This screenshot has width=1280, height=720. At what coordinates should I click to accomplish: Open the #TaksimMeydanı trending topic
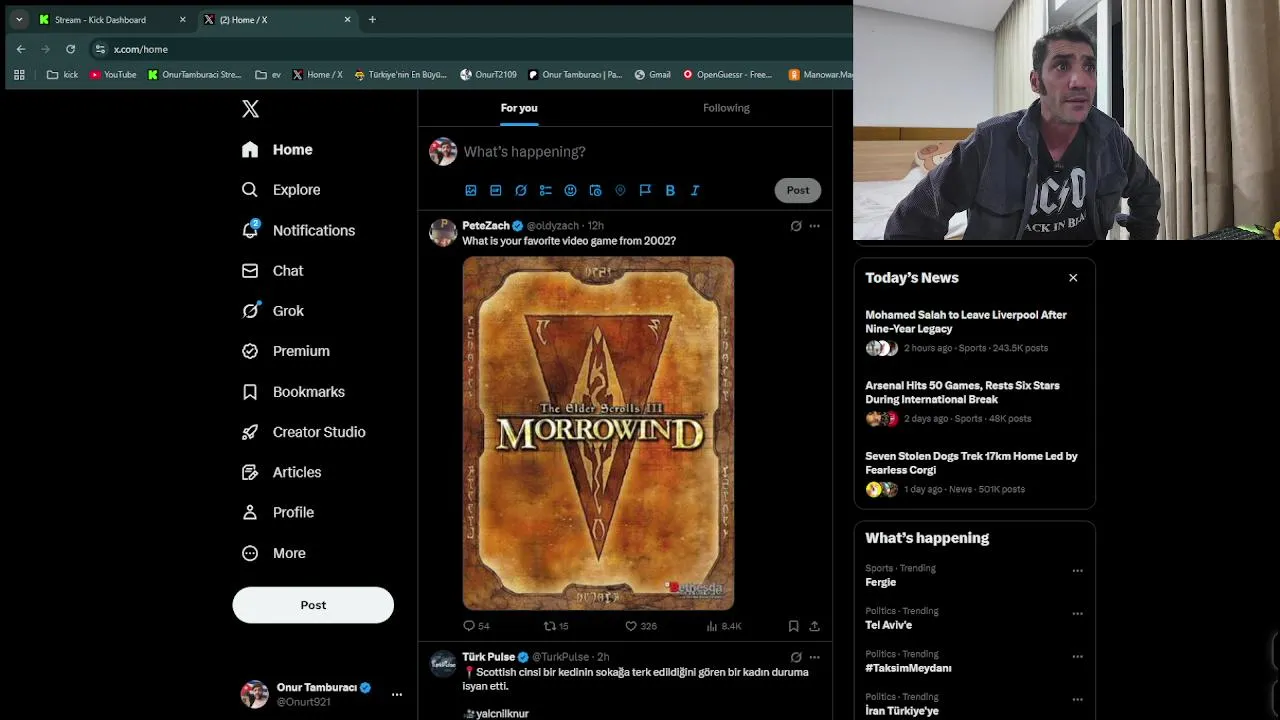908,668
